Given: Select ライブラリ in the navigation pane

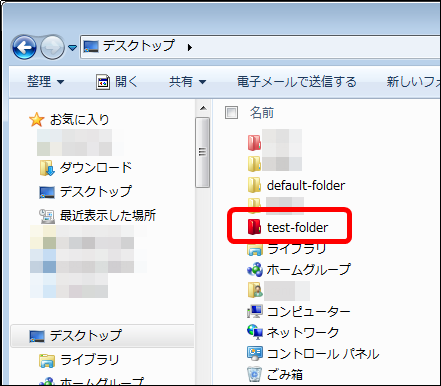Looking at the screenshot, I should [90, 360].
